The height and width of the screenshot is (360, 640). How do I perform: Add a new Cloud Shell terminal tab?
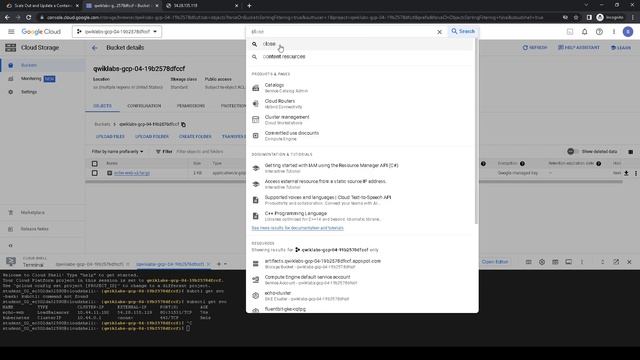pos(219,264)
